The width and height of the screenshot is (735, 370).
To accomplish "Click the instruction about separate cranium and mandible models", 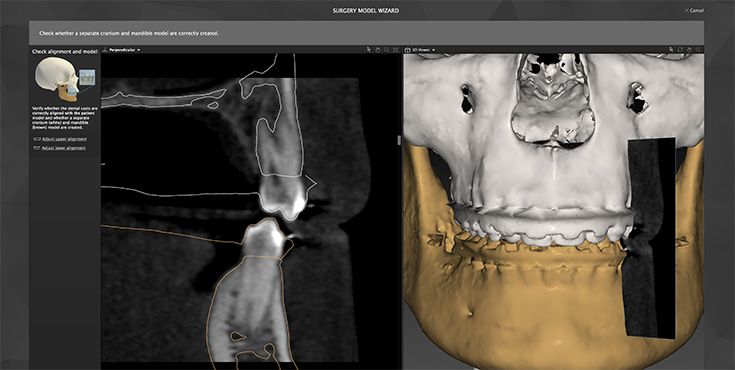I will 129,33.
